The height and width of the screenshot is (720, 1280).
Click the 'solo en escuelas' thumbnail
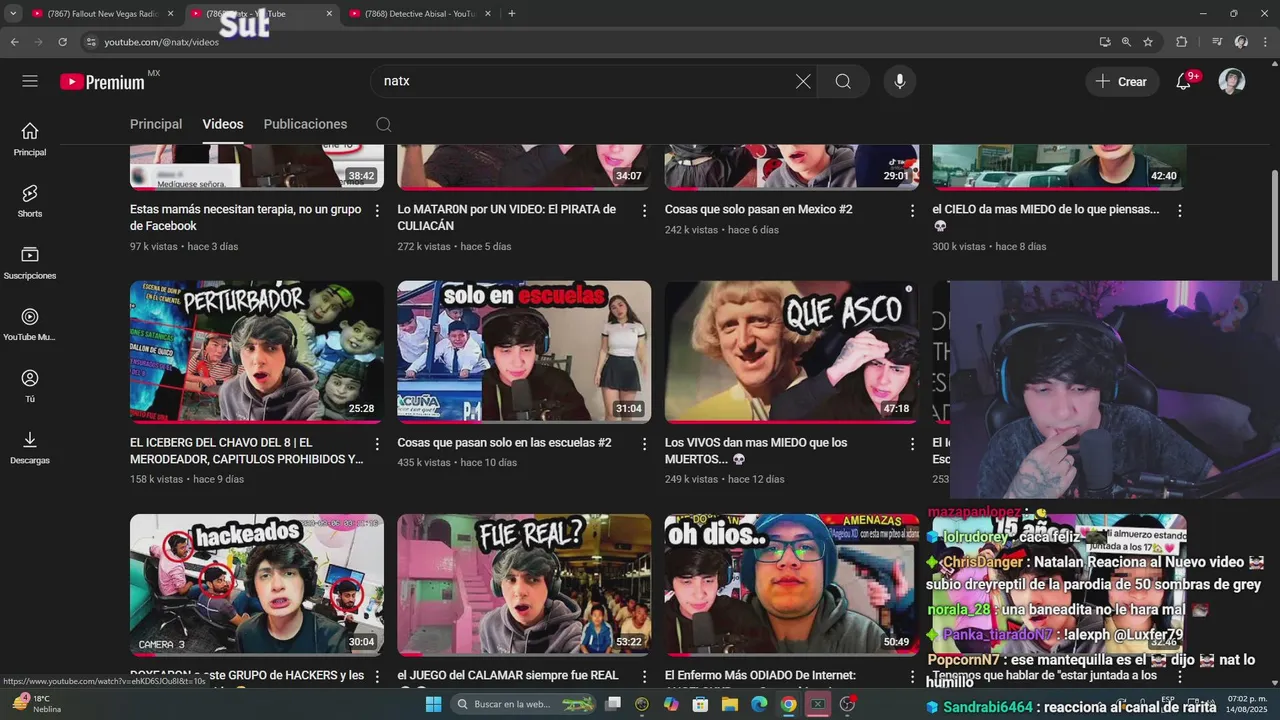[x=524, y=351]
